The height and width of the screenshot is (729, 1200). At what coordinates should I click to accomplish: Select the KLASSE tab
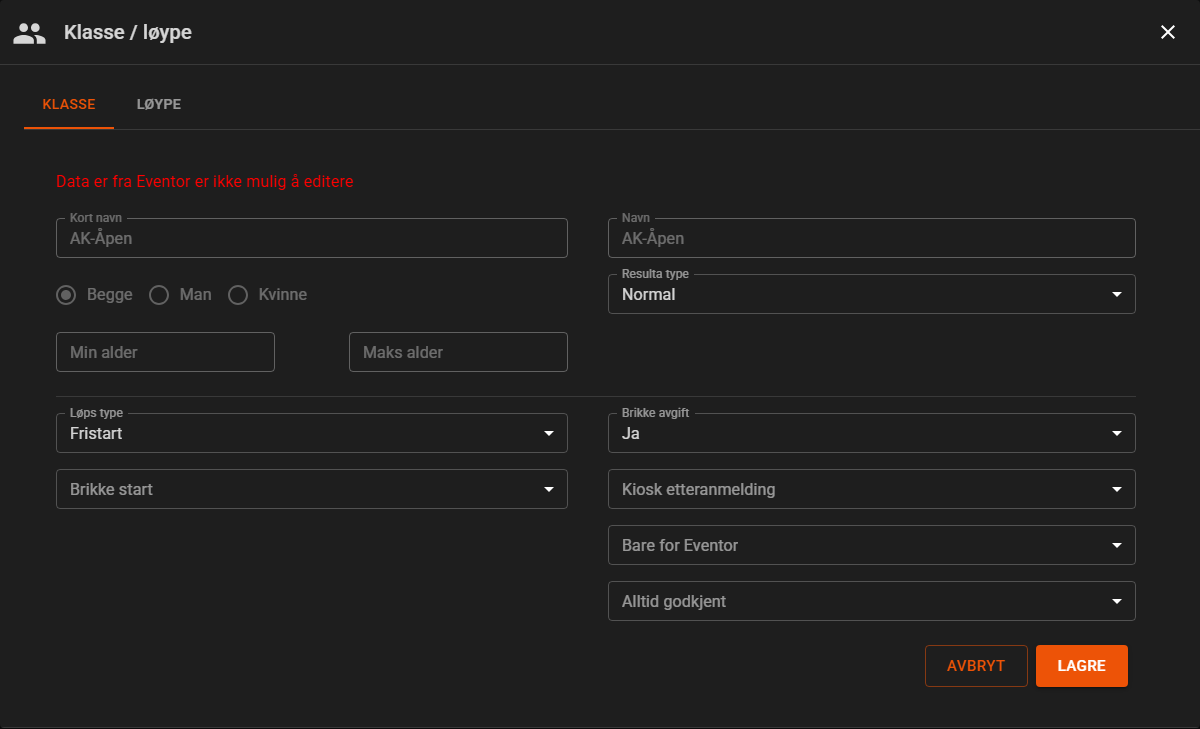pyautogui.click(x=69, y=104)
